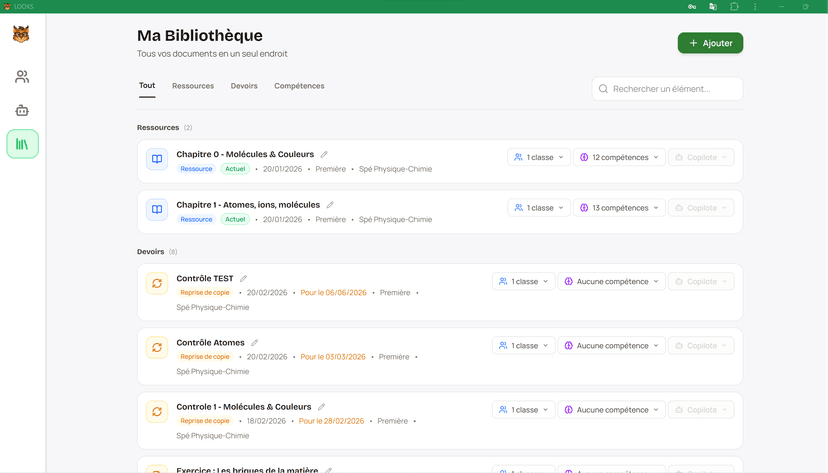This screenshot has height=473, width=828.
Task: Open the Aucune compétence dropdown for Contrôle TEST
Action: coord(612,282)
